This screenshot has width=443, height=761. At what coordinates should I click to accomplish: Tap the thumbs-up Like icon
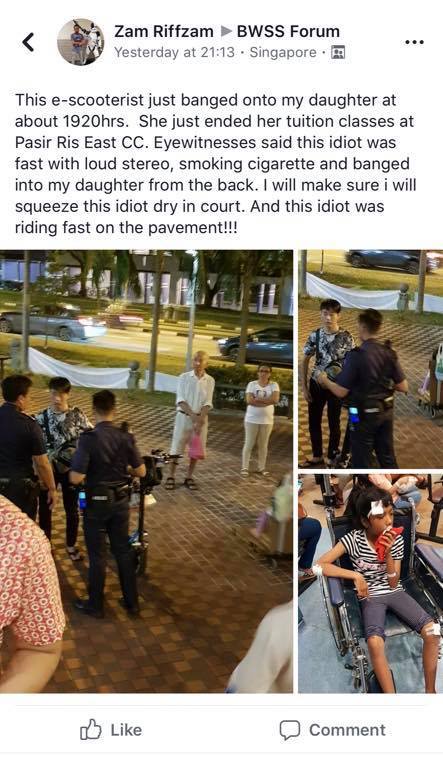pyautogui.click(x=91, y=729)
